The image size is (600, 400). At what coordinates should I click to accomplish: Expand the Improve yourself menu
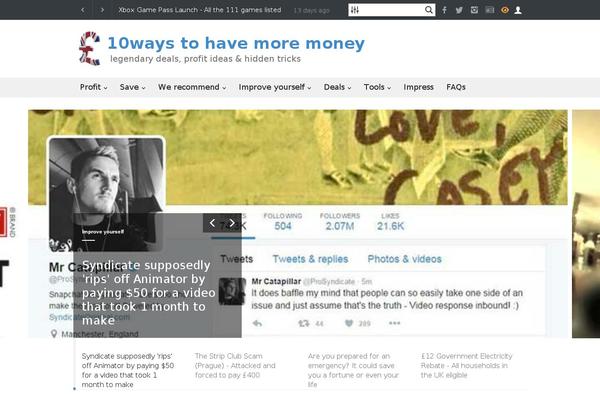(275, 87)
